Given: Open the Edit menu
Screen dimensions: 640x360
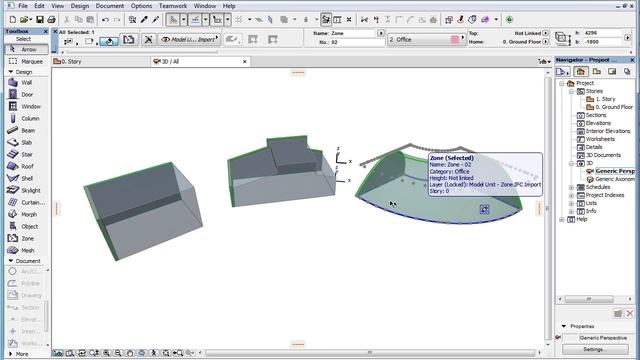Looking at the screenshot, I should click(39, 6).
